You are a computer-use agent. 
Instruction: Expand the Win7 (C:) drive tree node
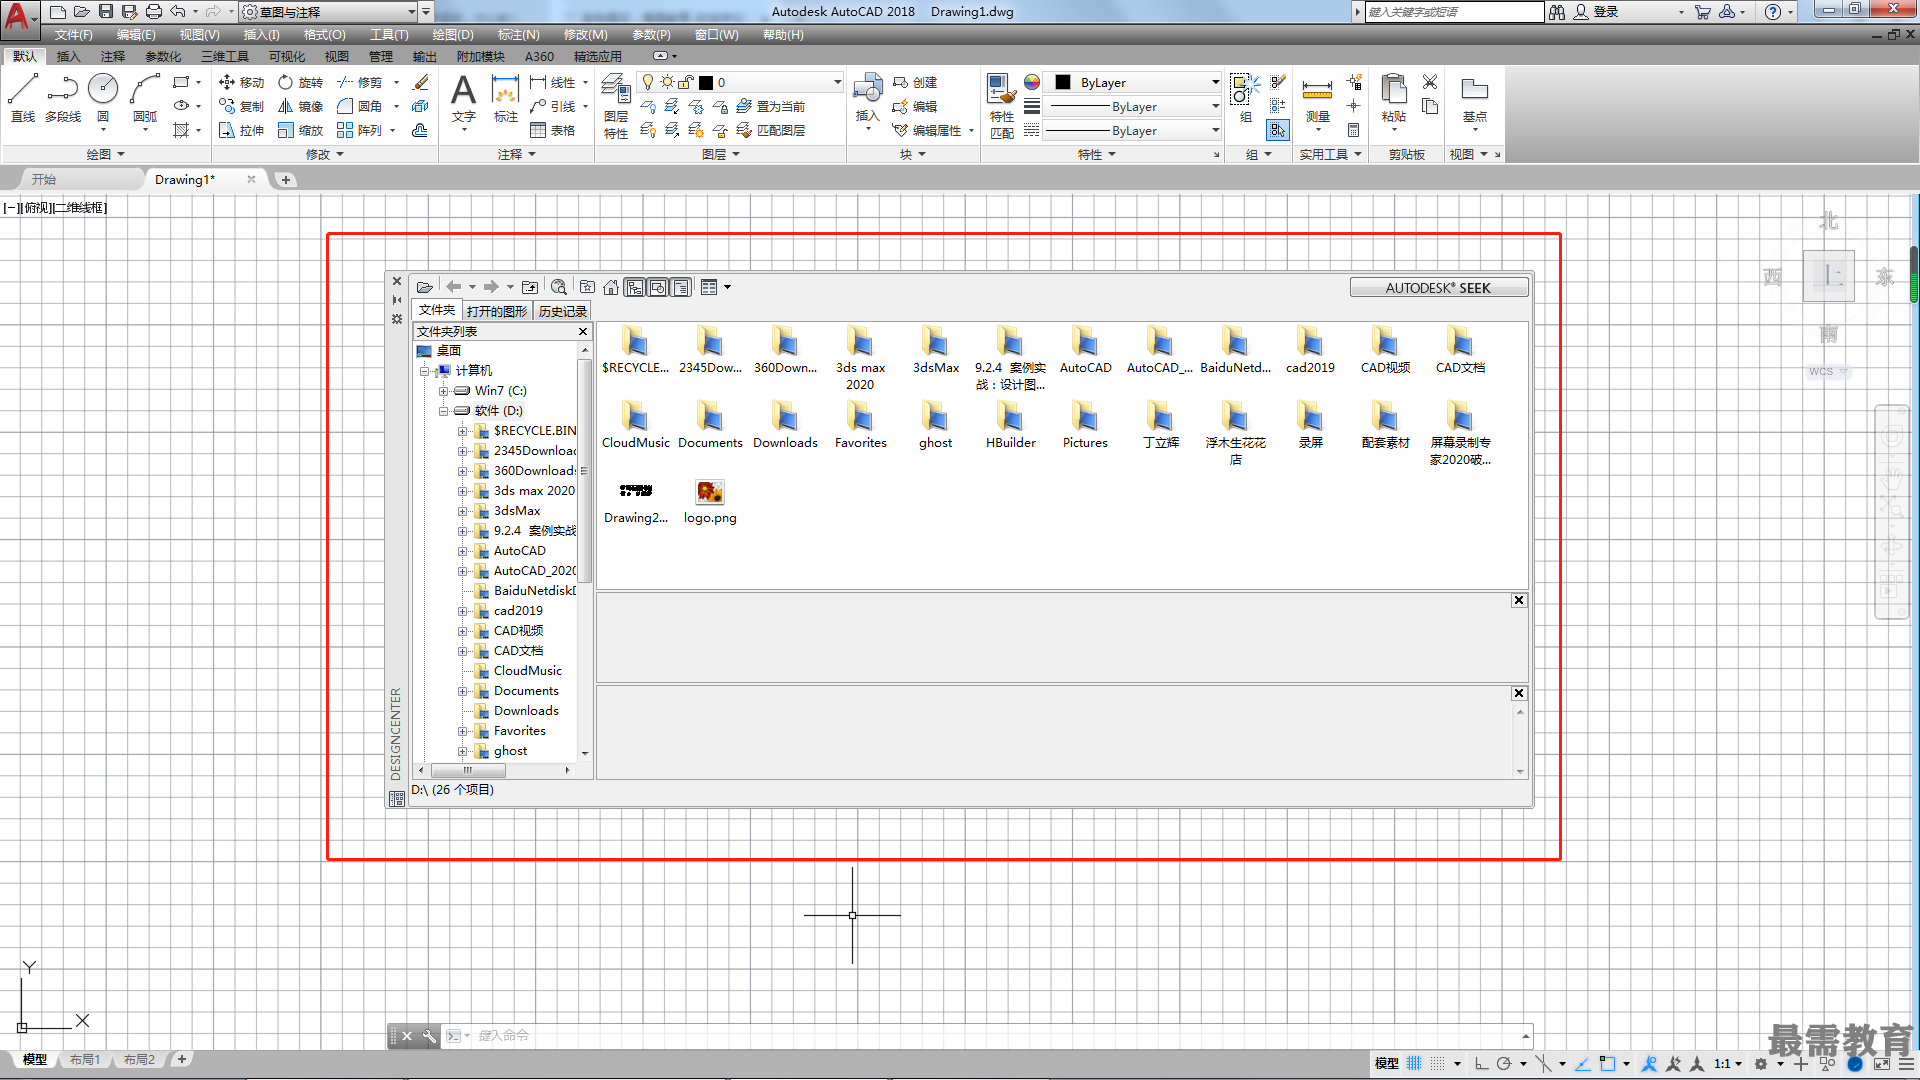tap(443, 391)
